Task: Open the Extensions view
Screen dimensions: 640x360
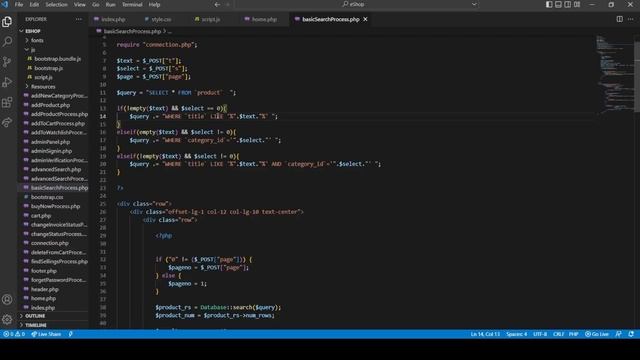Action: click(7, 102)
